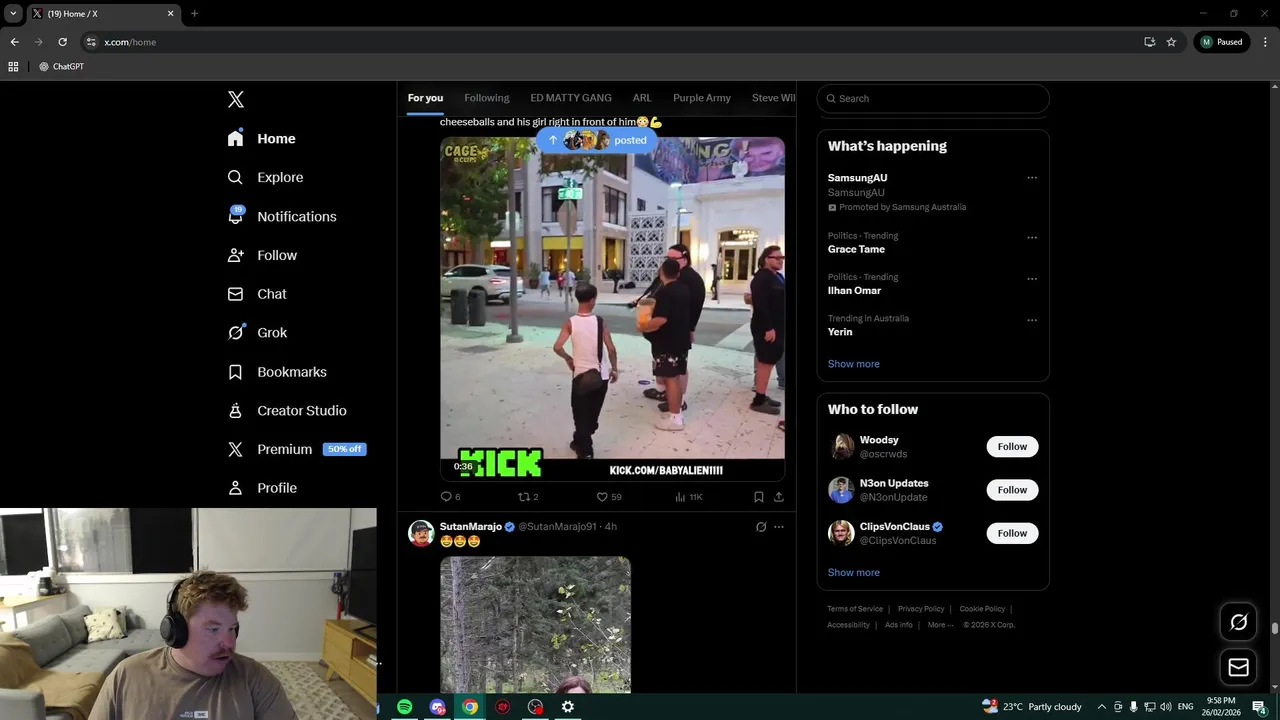Click the volume icon in system tray
Image resolution: width=1280 pixels, height=720 pixels.
click(x=1166, y=707)
